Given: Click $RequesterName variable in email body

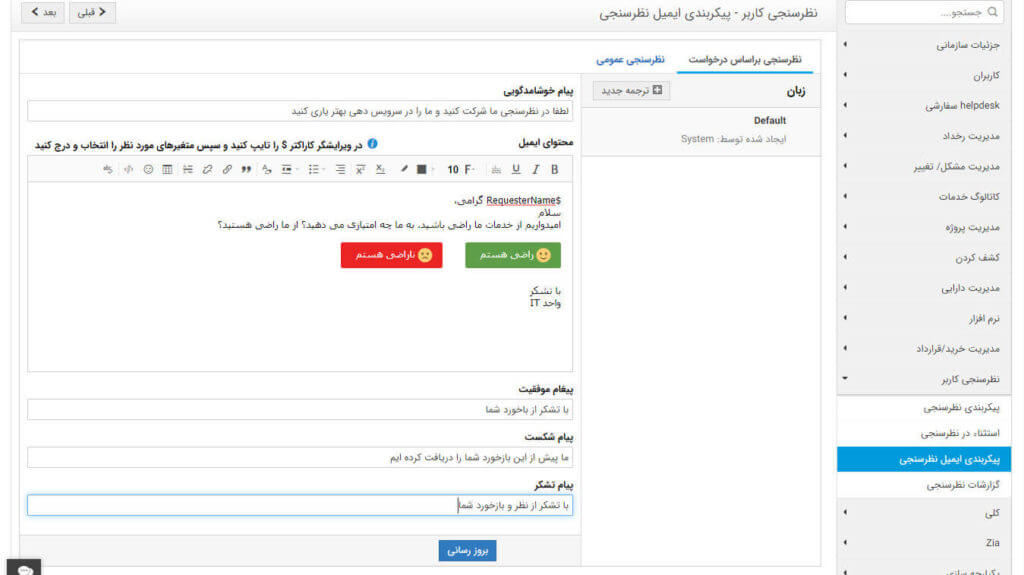Looking at the screenshot, I should (524, 201).
